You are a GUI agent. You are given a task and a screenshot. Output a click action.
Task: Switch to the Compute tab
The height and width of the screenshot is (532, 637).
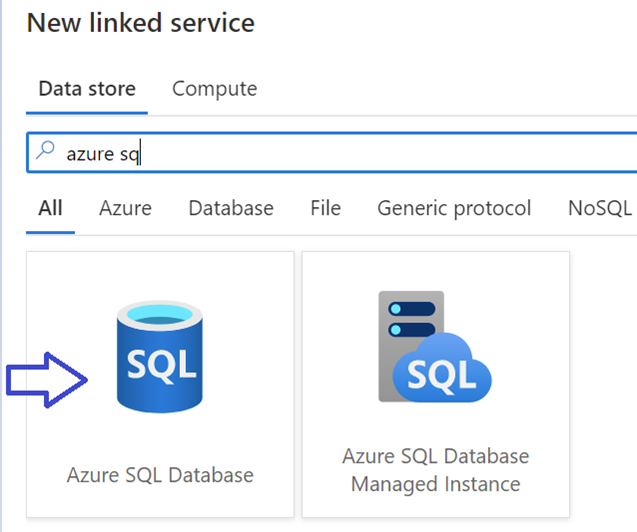[x=214, y=89]
